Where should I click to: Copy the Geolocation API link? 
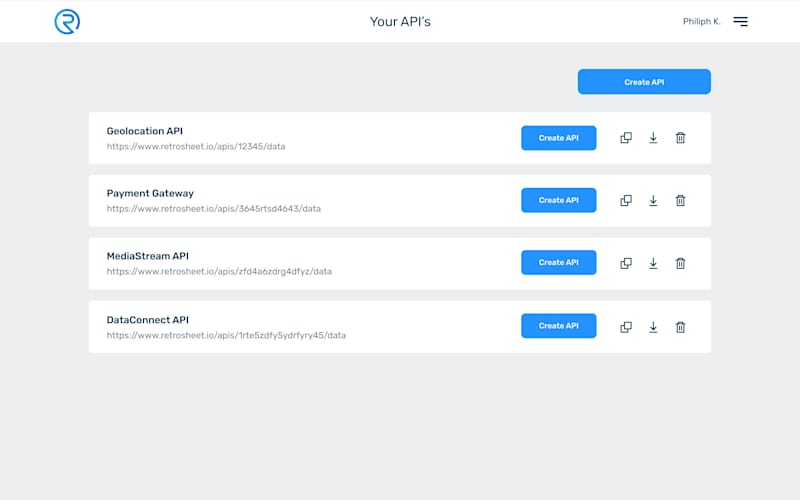click(x=626, y=138)
